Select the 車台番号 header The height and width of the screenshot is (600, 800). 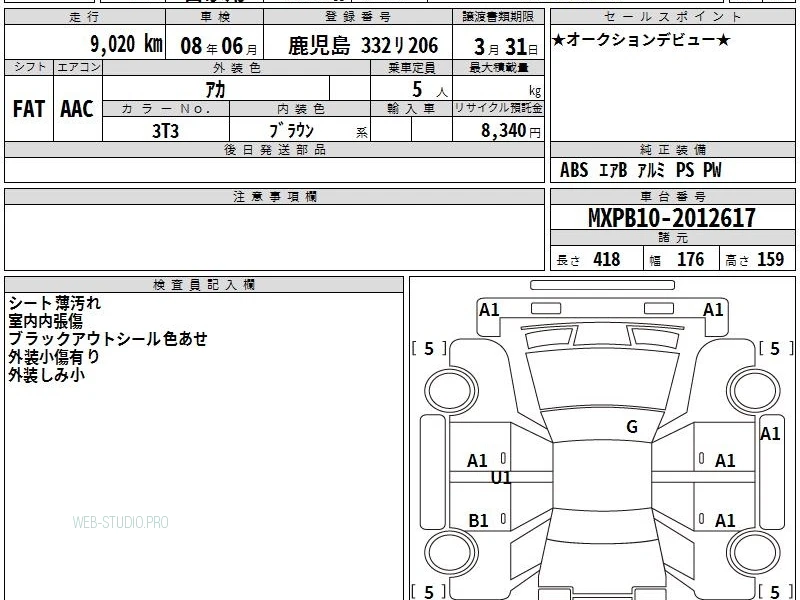pyautogui.click(x=672, y=196)
